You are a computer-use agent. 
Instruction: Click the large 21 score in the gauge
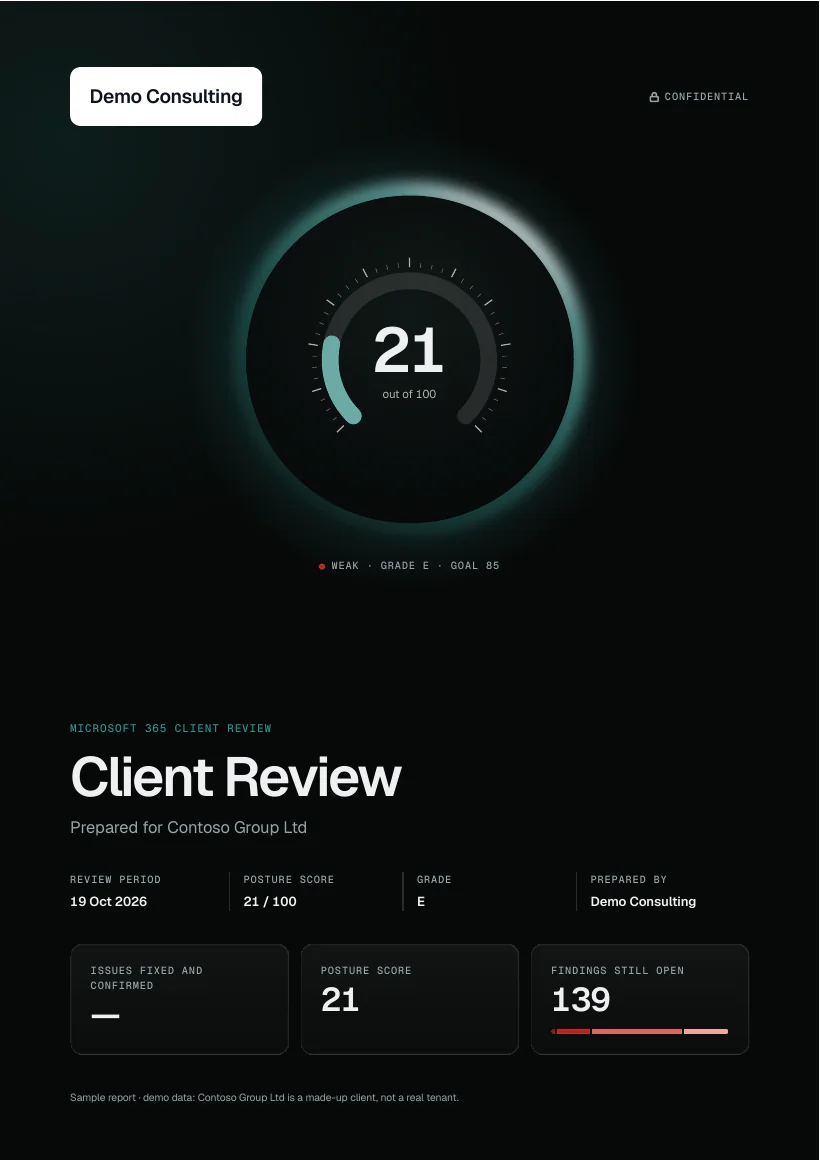409,351
